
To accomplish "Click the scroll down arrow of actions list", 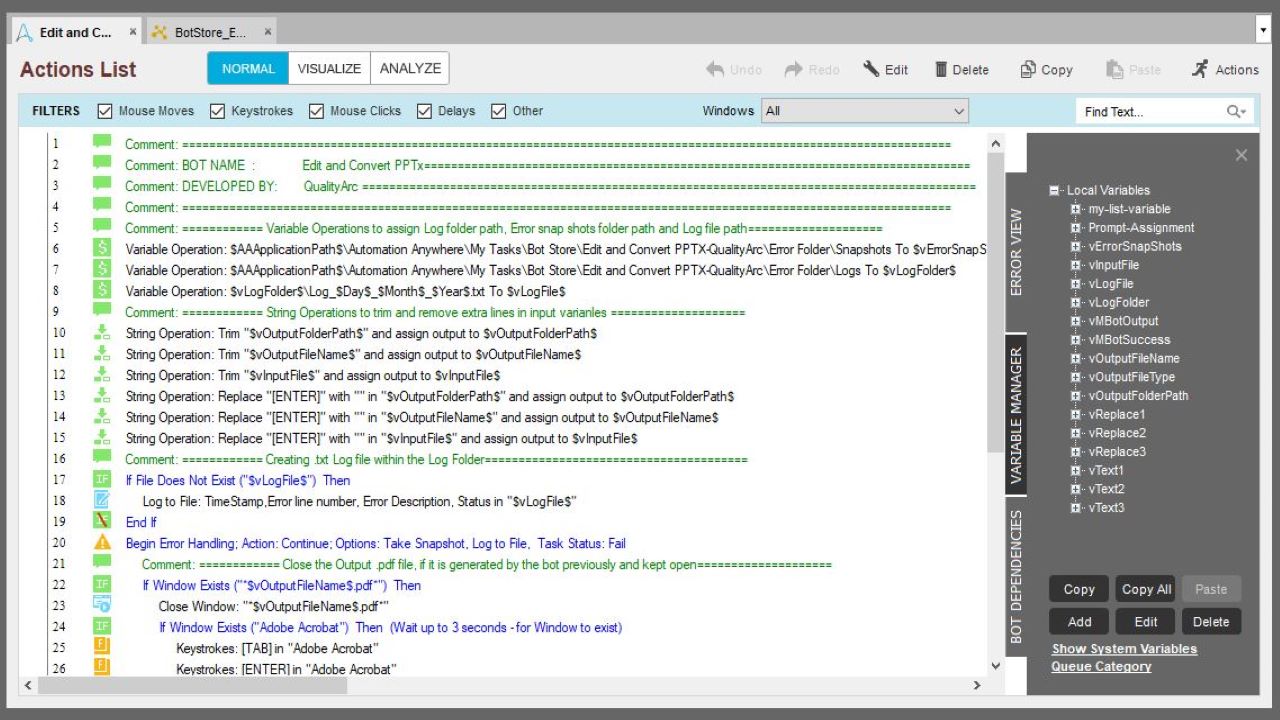I will point(995,666).
